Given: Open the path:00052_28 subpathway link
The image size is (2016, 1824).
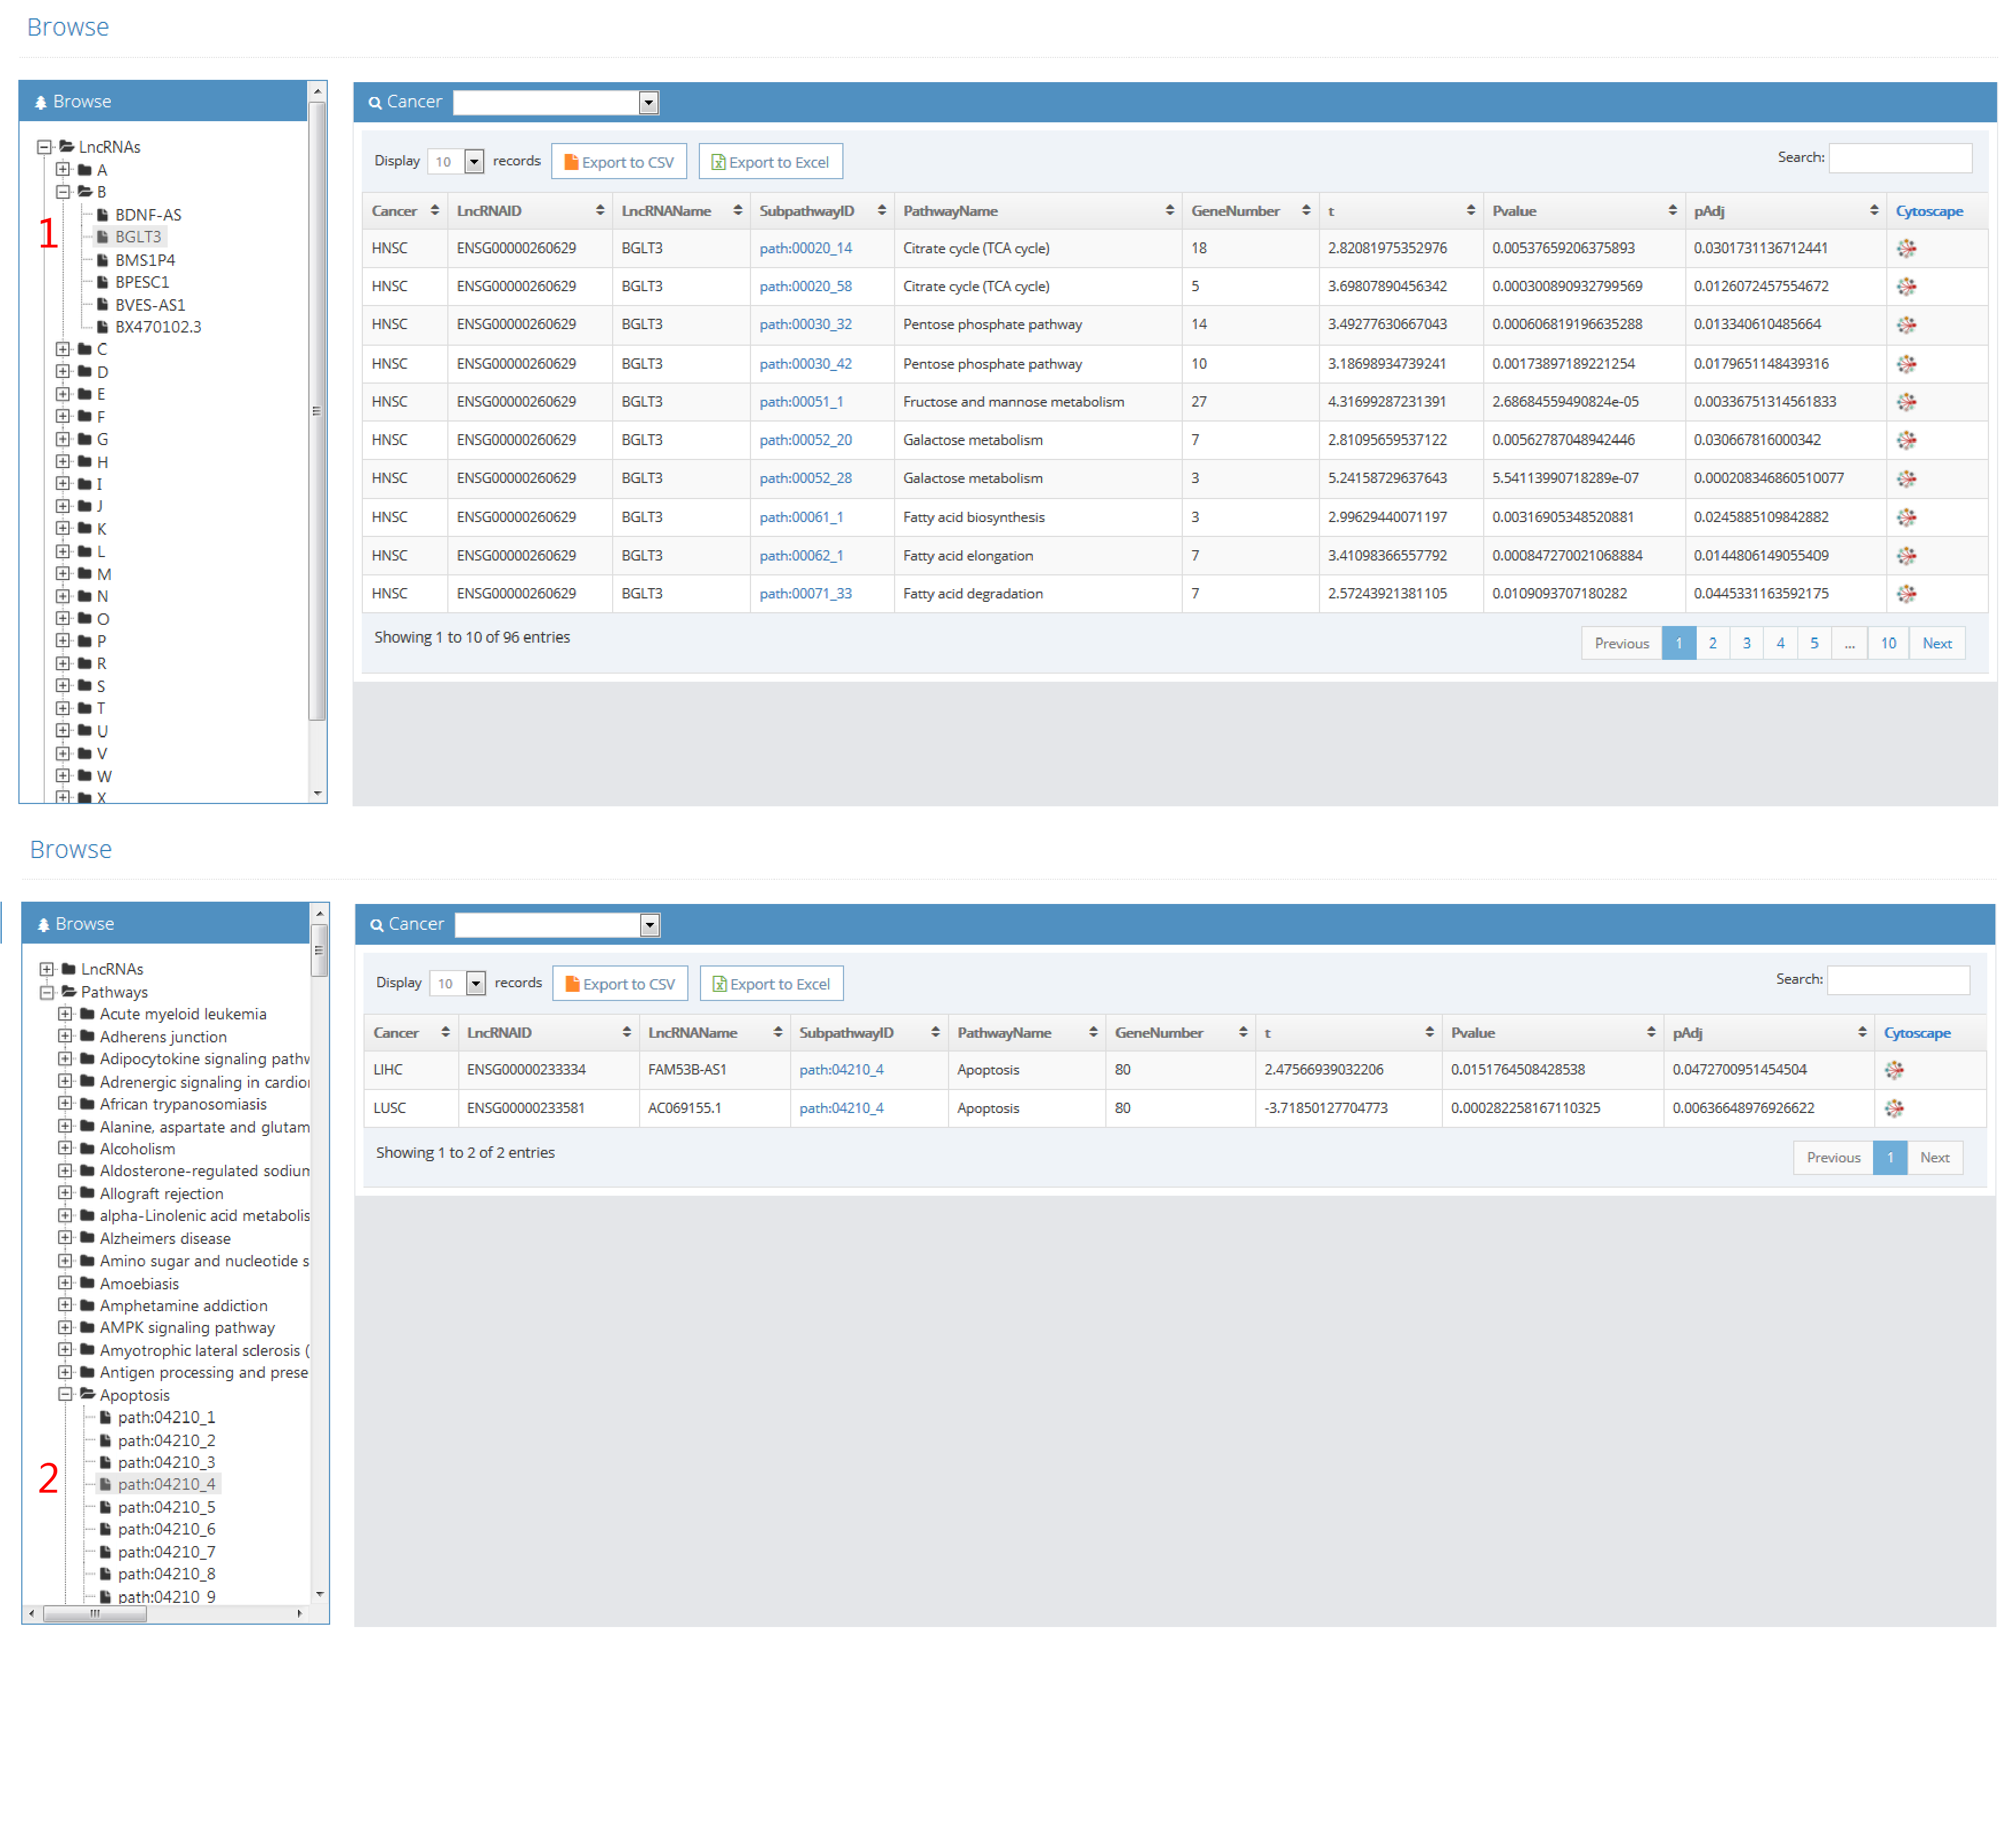Looking at the screenshot, I should (805, 478).
